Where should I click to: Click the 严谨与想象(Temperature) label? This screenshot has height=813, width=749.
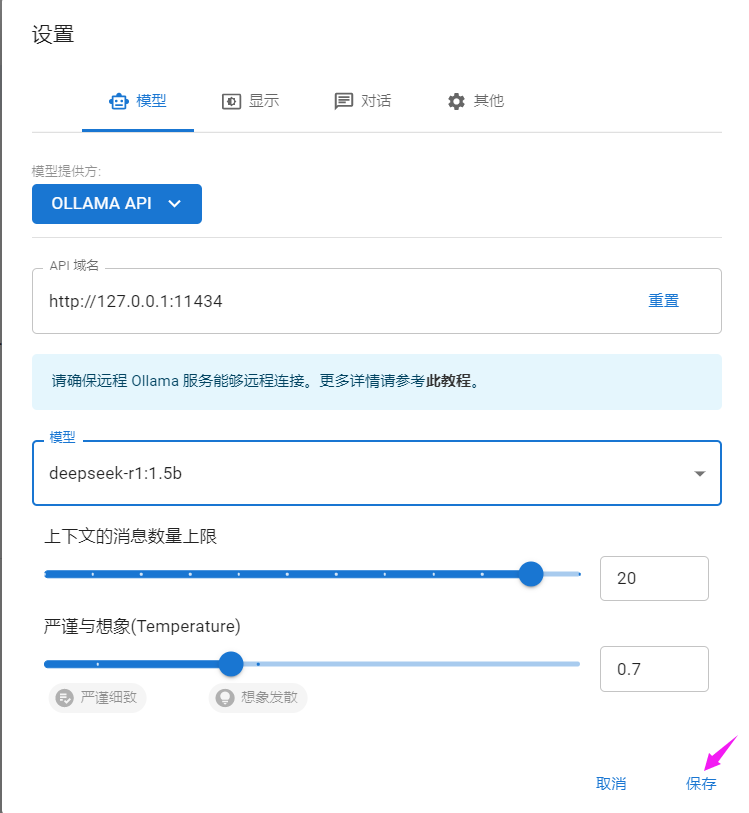142,626
